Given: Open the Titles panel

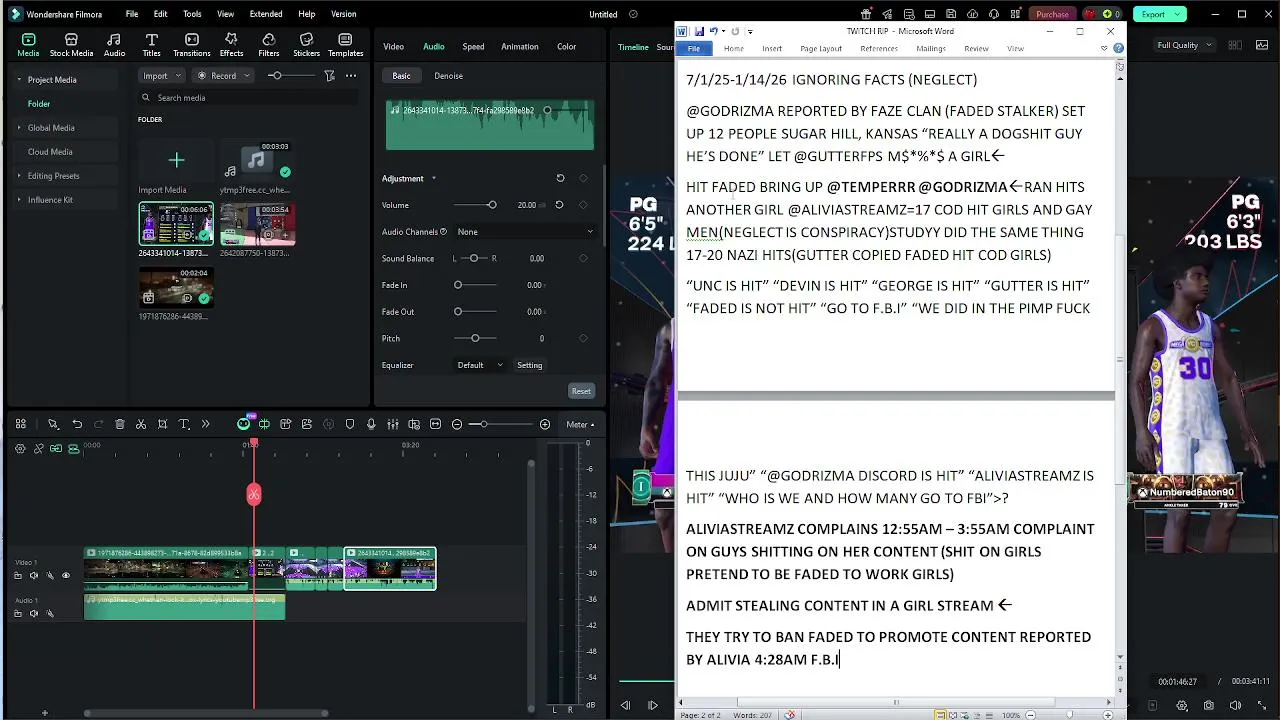Looking at the screenshot, I should coord(151,45).
